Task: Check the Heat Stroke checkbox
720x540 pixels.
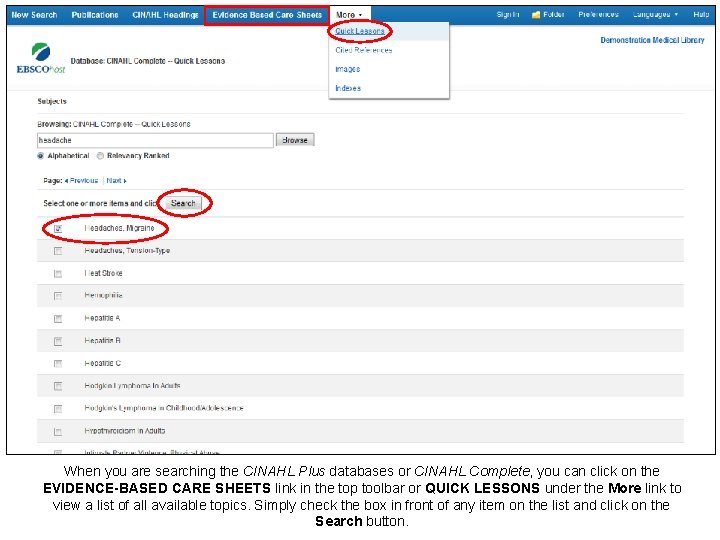Action: tap(58, 274)
